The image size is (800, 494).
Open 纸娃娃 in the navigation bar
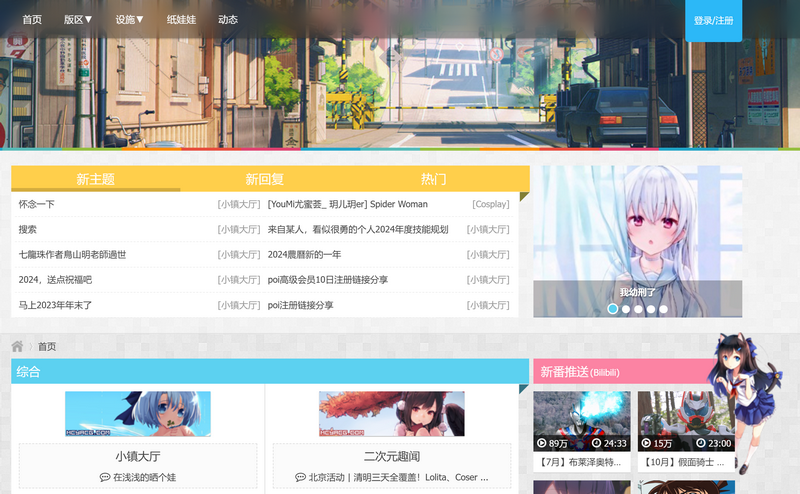[181, 20]
